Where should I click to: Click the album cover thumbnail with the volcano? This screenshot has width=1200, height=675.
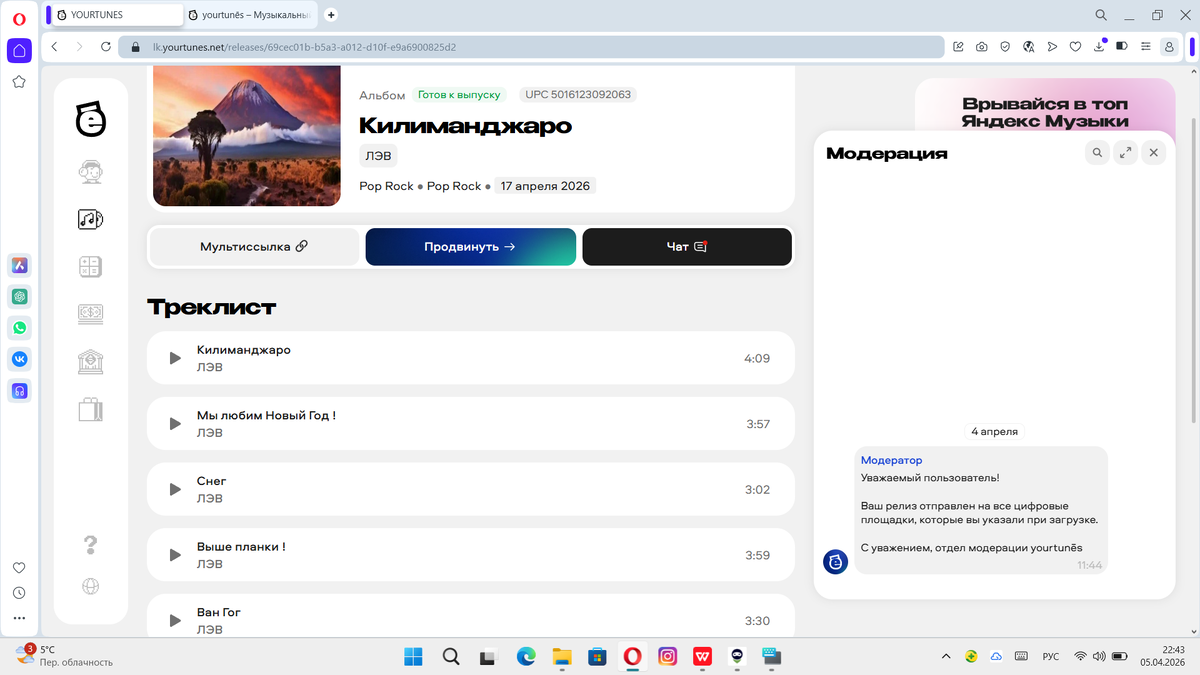click(246, 136)
